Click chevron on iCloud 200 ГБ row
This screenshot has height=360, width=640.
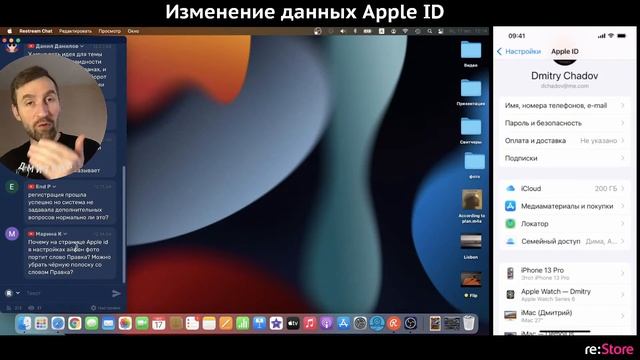(622, 189)
